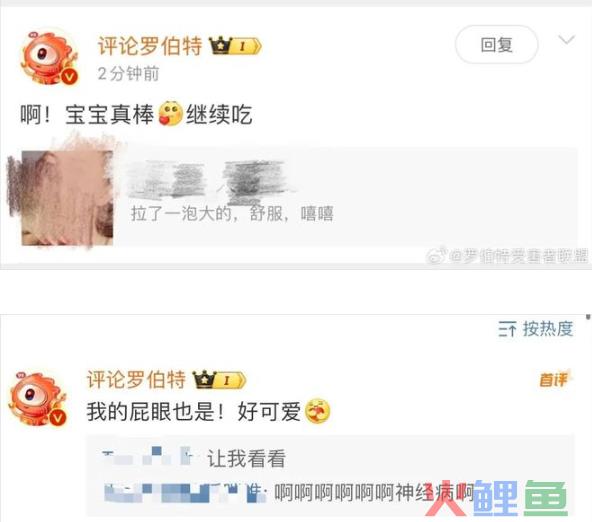Click the Weibo watermark logo
Viewport: 592px width, 522px height.
point(437,256)
